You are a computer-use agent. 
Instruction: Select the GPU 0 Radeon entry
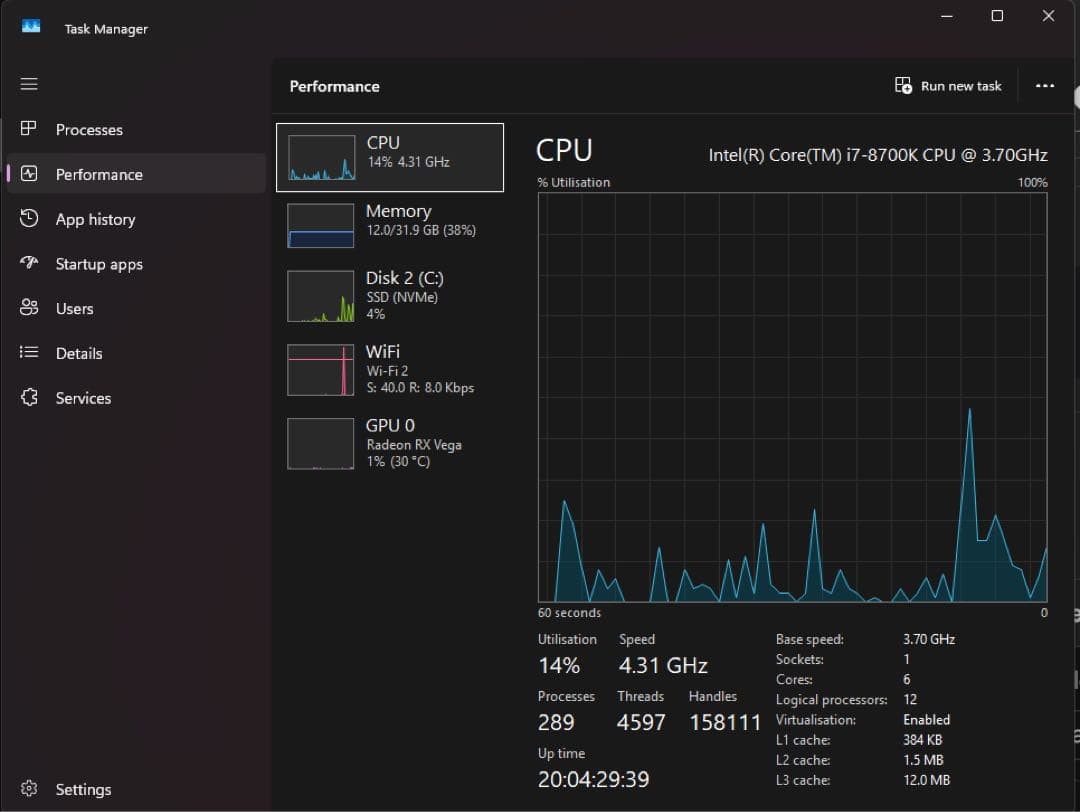(390, 442)
